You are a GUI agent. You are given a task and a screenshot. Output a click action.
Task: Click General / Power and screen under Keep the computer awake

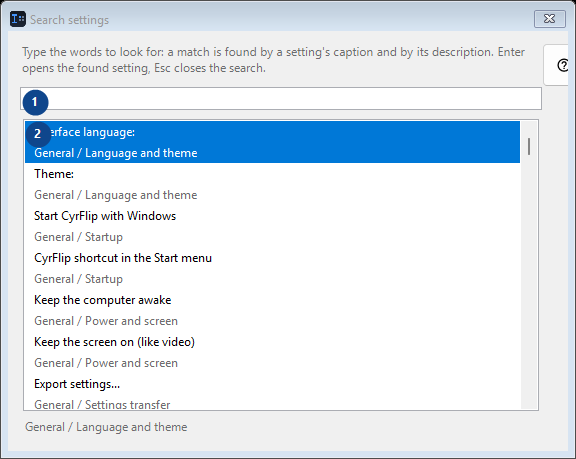pos(106,321)
